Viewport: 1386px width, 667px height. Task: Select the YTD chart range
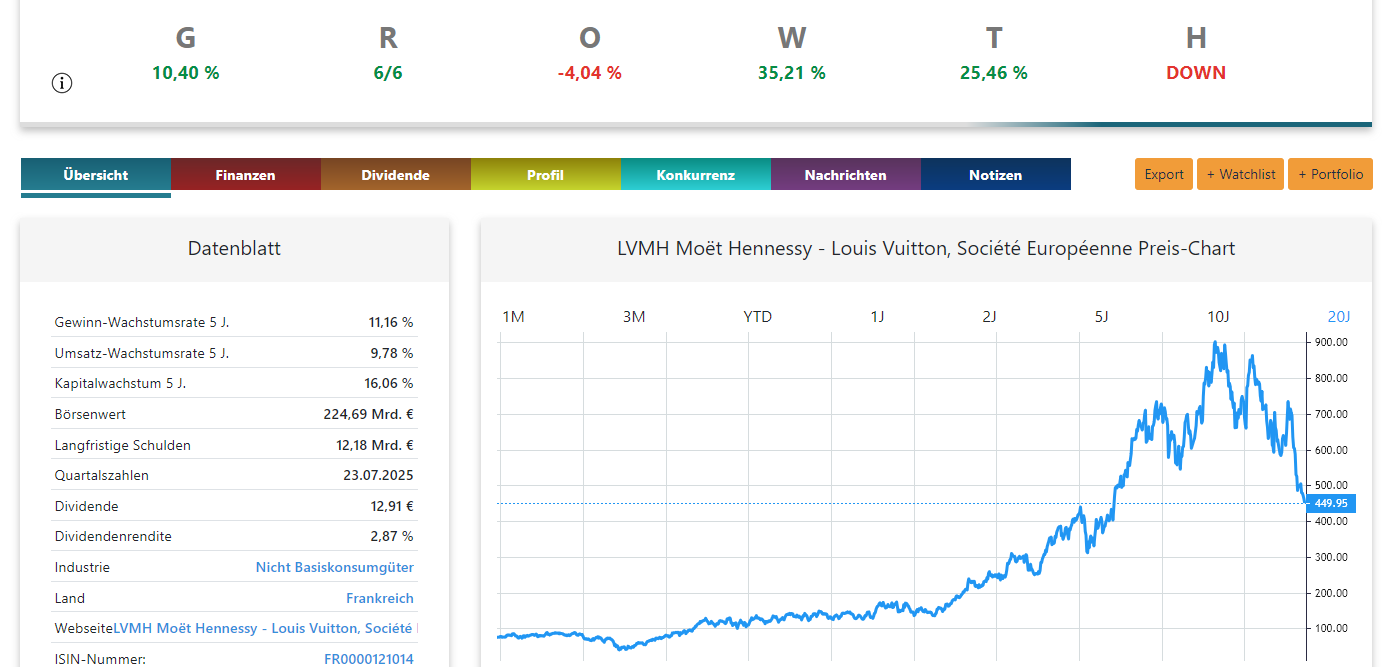[758, 317]
